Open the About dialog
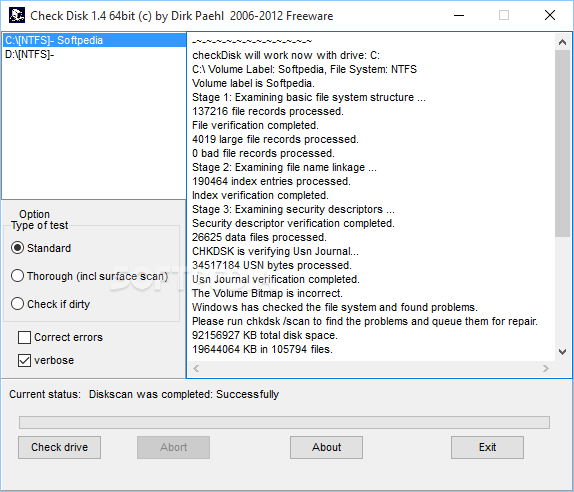The image size is (574, 492). [327, 447]
